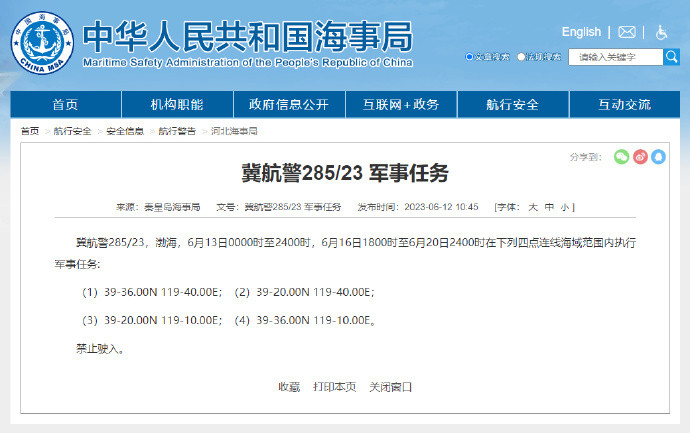The width and height of the screenshot is (690, 433).
Task: Open the 机构职能 navigation menu
Action: [177, 104]
